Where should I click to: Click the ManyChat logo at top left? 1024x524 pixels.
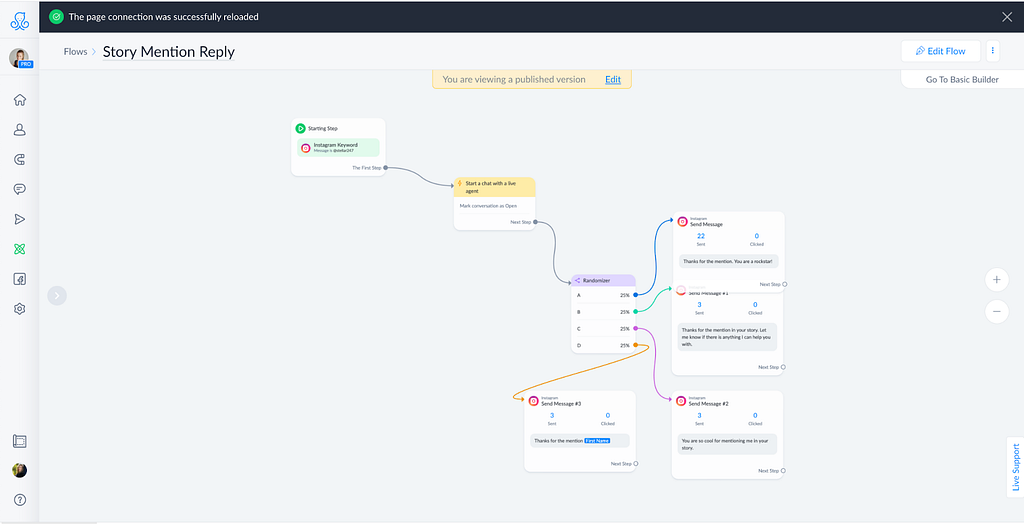pyautogui.click(x=20, y=22)
